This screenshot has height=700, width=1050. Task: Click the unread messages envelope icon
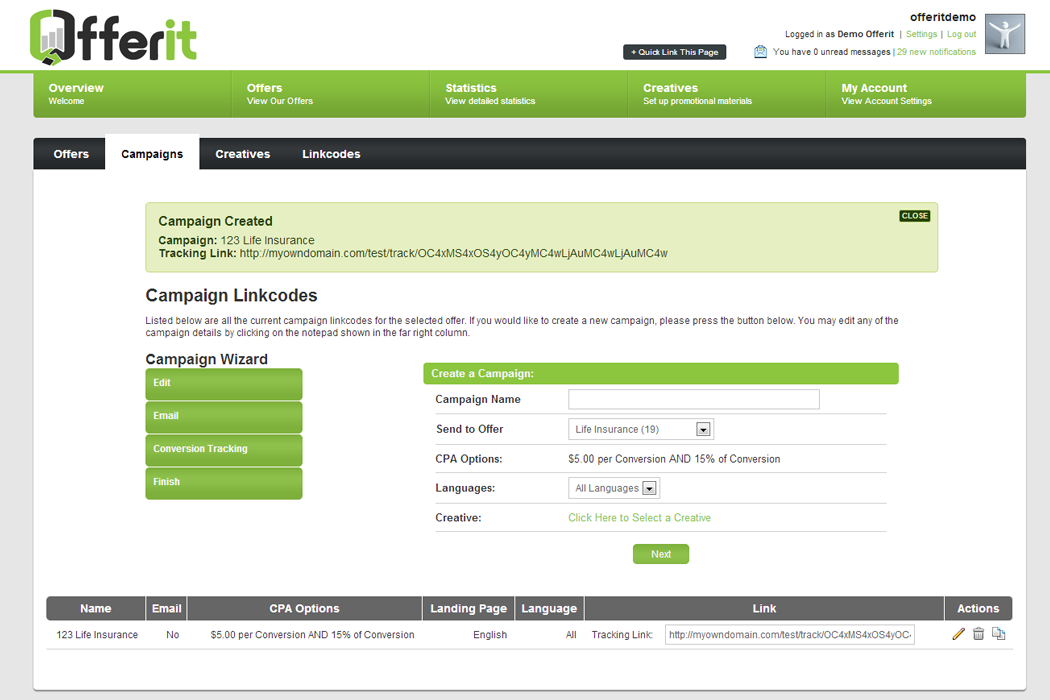[x=761, y=52]
